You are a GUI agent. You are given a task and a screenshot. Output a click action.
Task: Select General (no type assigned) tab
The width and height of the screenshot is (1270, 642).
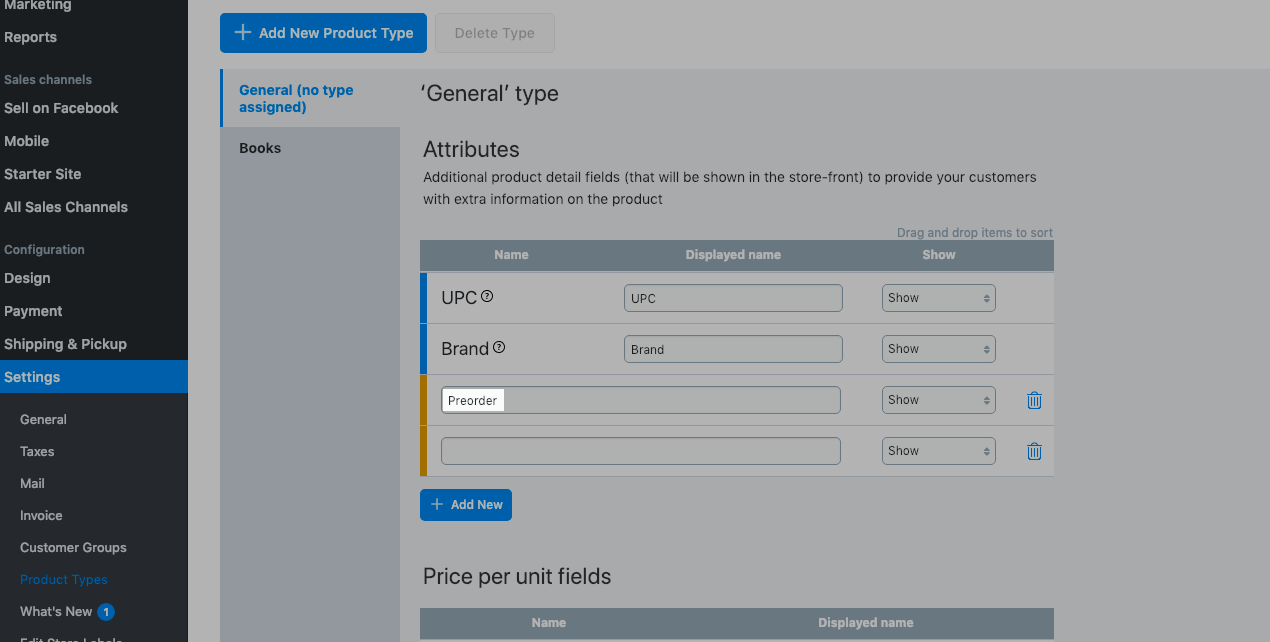[296, 98]
